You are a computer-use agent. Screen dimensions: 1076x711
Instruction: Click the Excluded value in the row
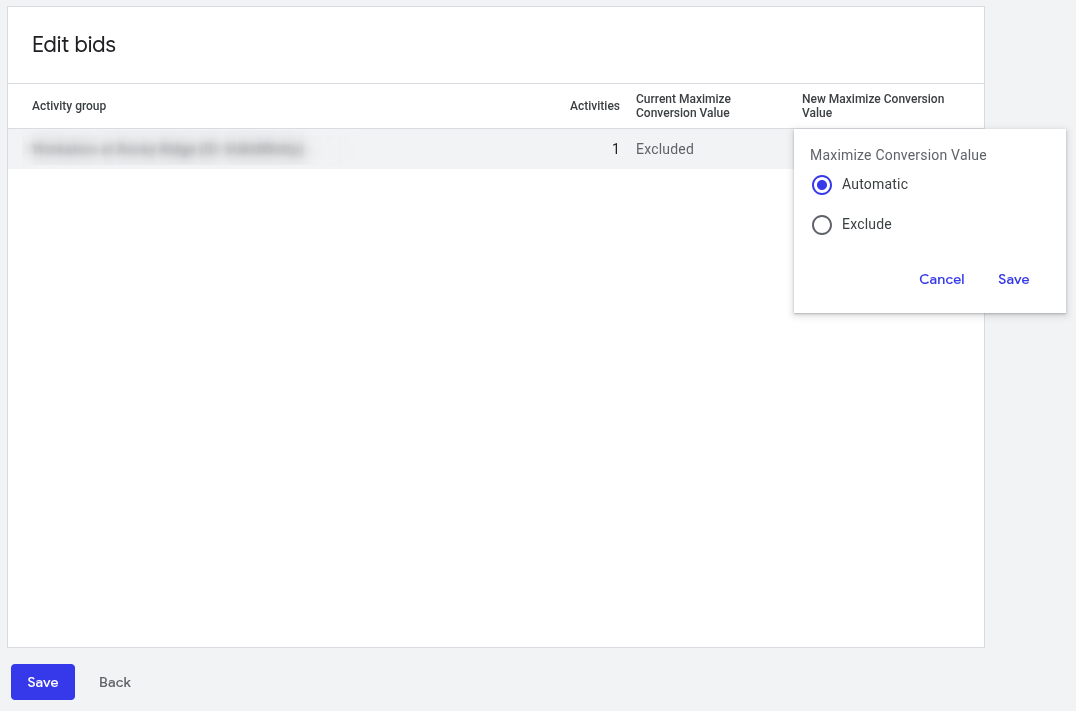664,149
